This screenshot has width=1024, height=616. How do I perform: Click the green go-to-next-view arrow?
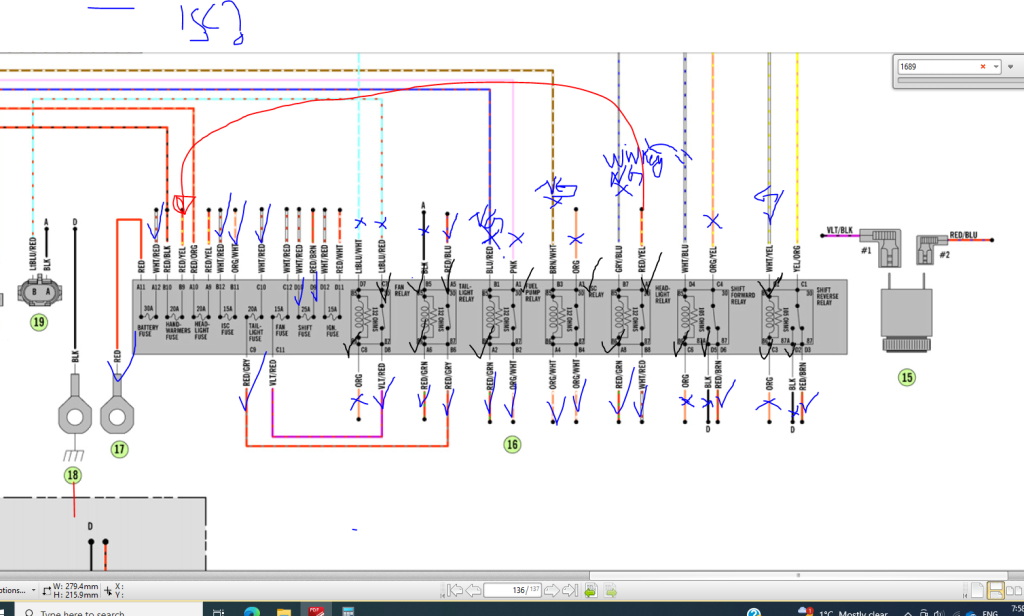pyautogui.click(x=610, y=591)
